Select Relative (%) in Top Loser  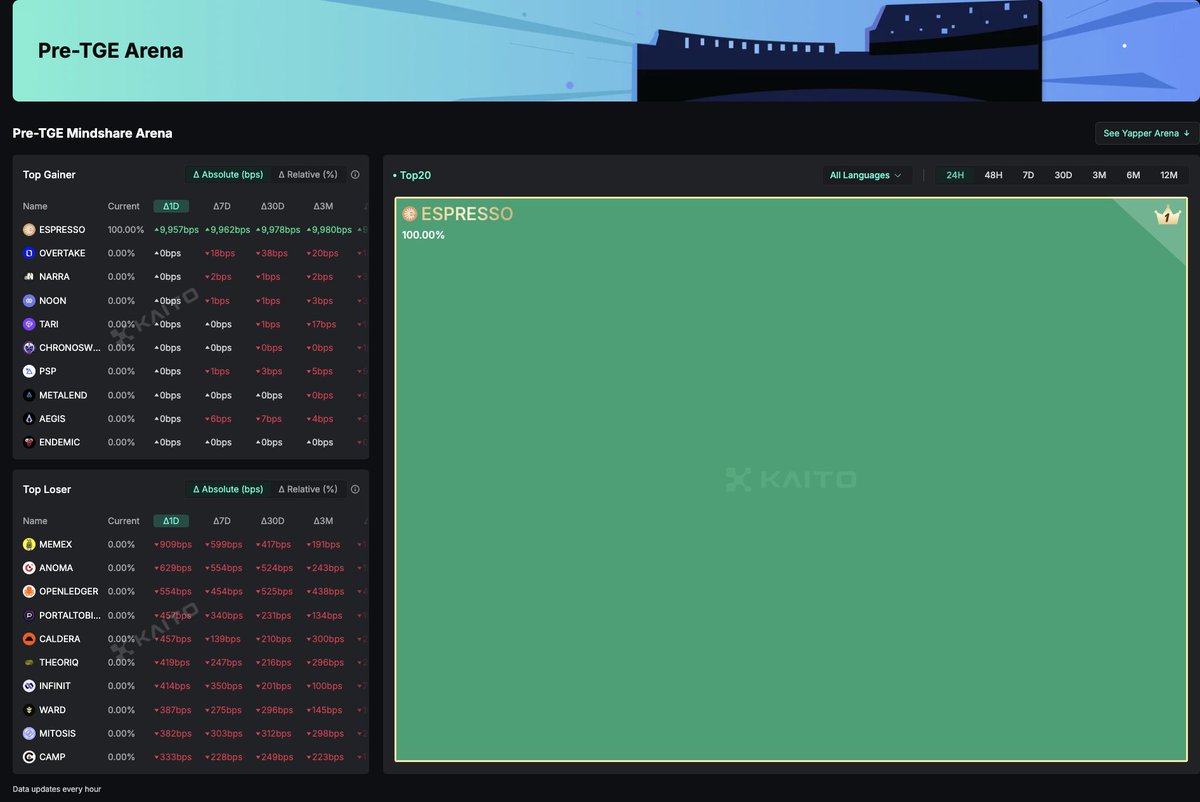pyautogui.click(x=308, y=489)
